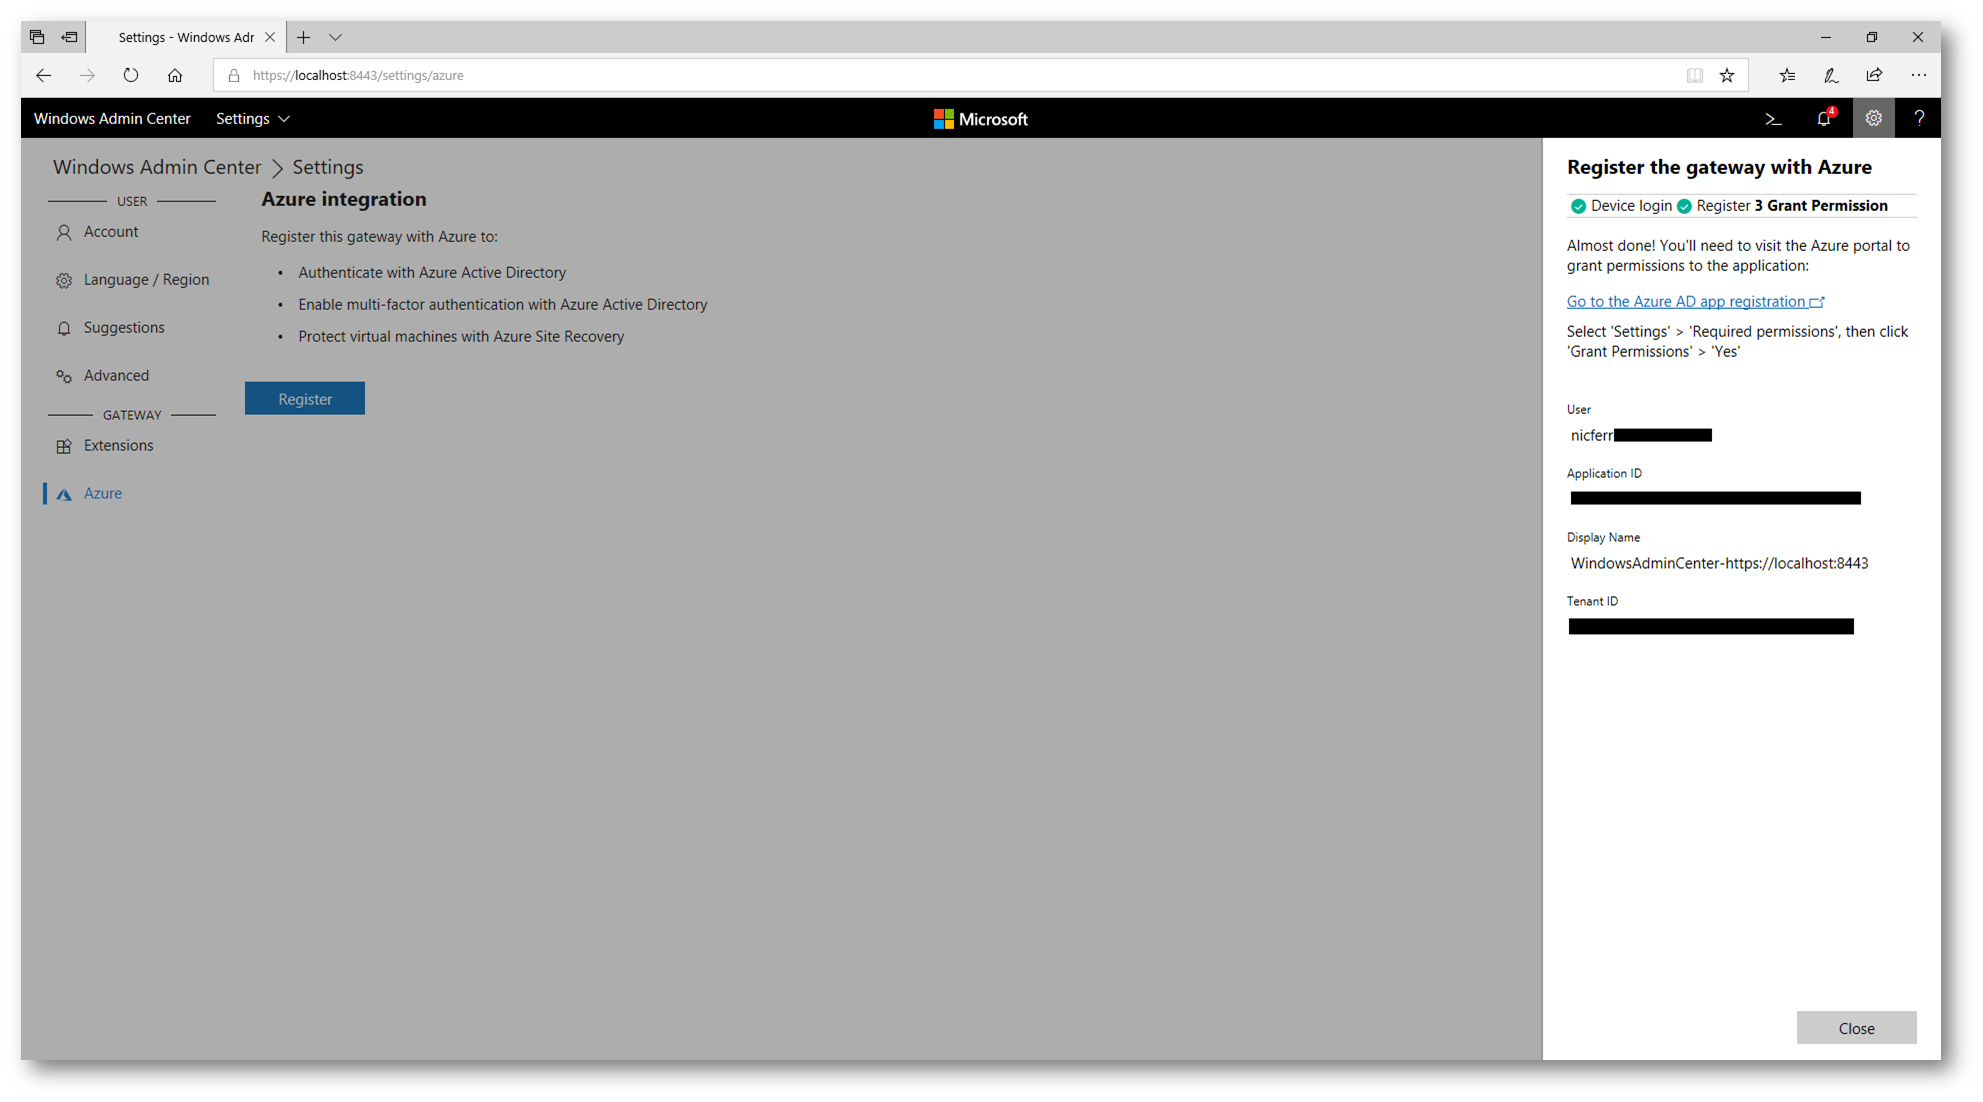Open a new browser tab
1983x1102 pixels.
(303, 37)
